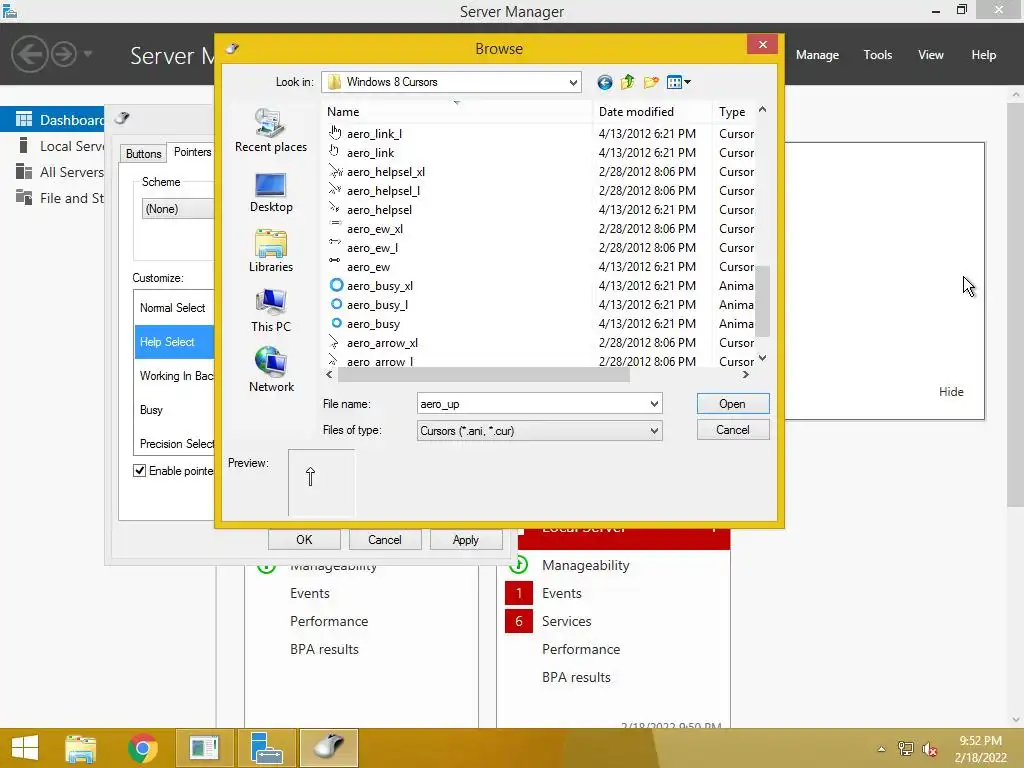Sort files by Date modified column
Image resolution: width=1024 pixels, height=768 pixels.
pos(652,112)
